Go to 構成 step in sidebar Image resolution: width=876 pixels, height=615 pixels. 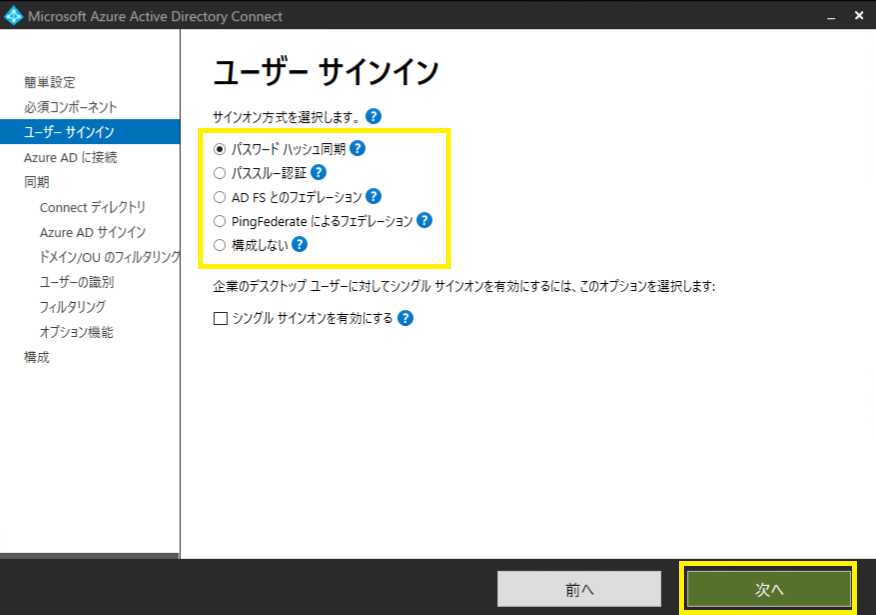click(36, 357)
